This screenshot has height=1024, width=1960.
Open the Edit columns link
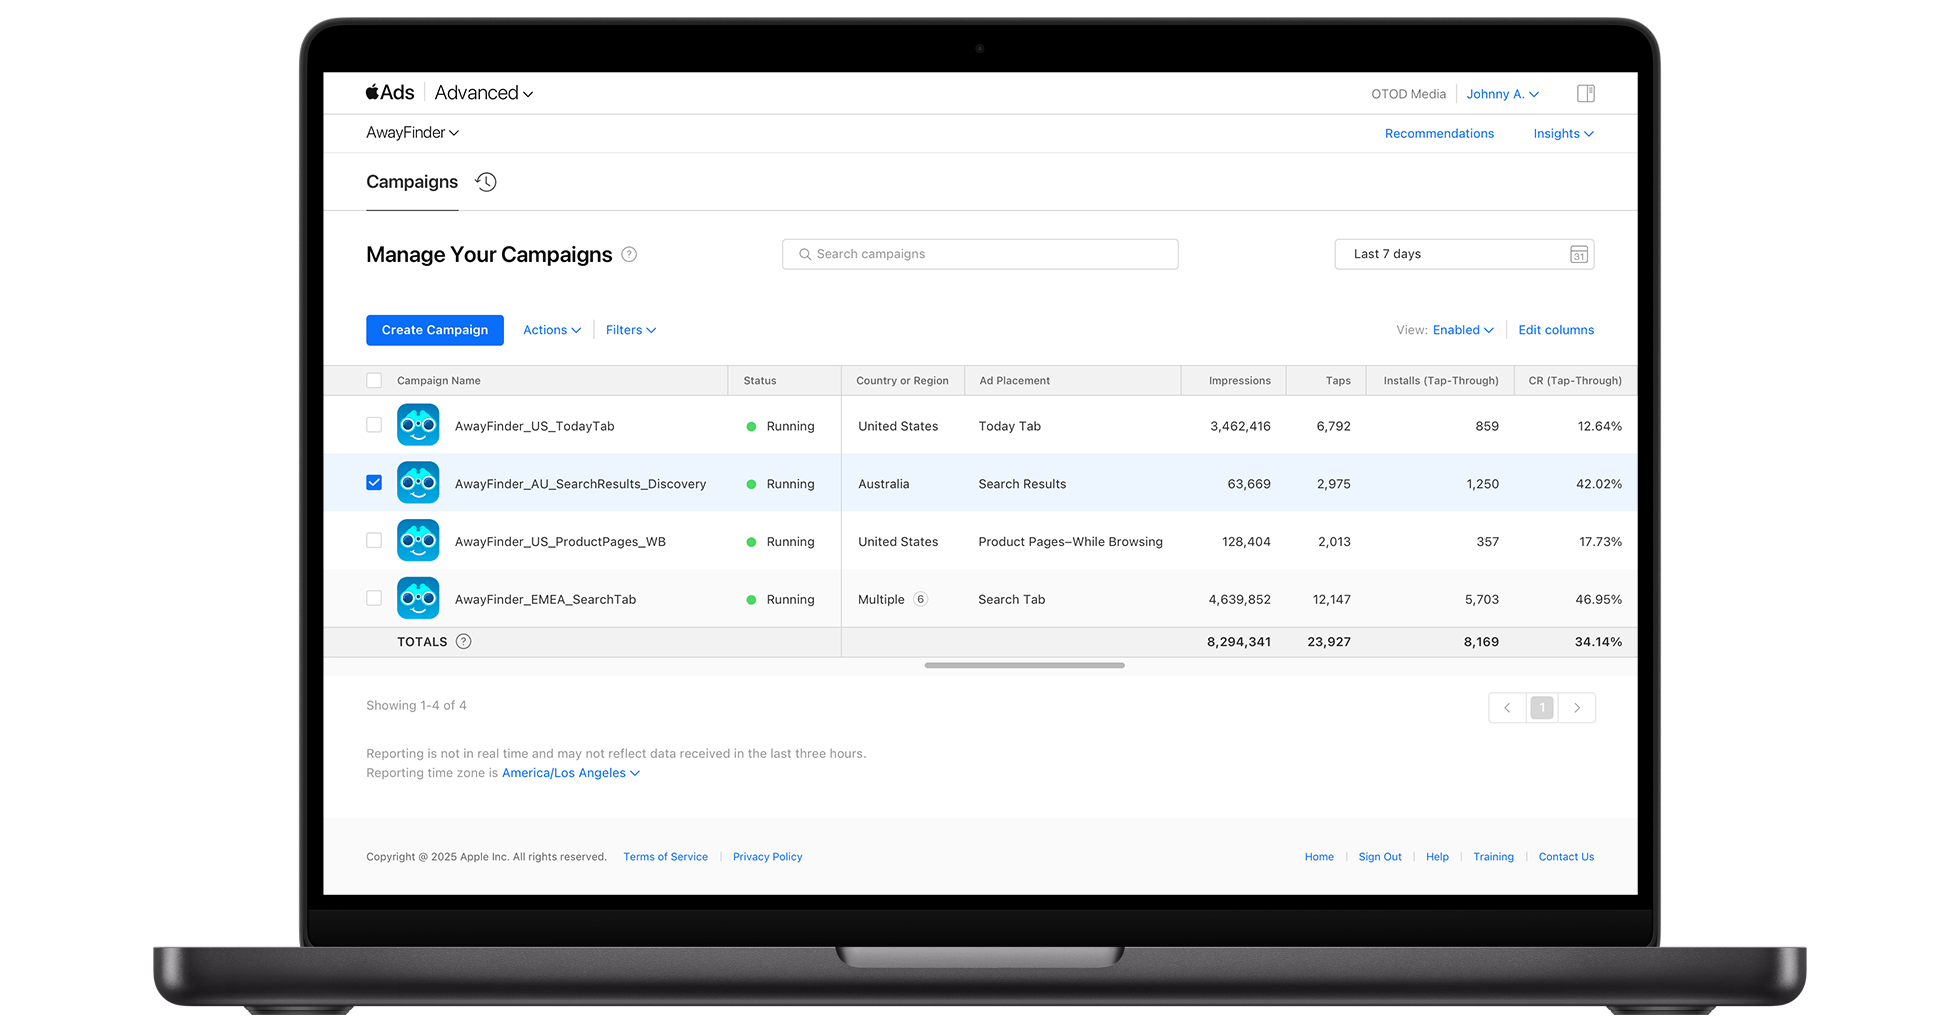(1555, 330)
